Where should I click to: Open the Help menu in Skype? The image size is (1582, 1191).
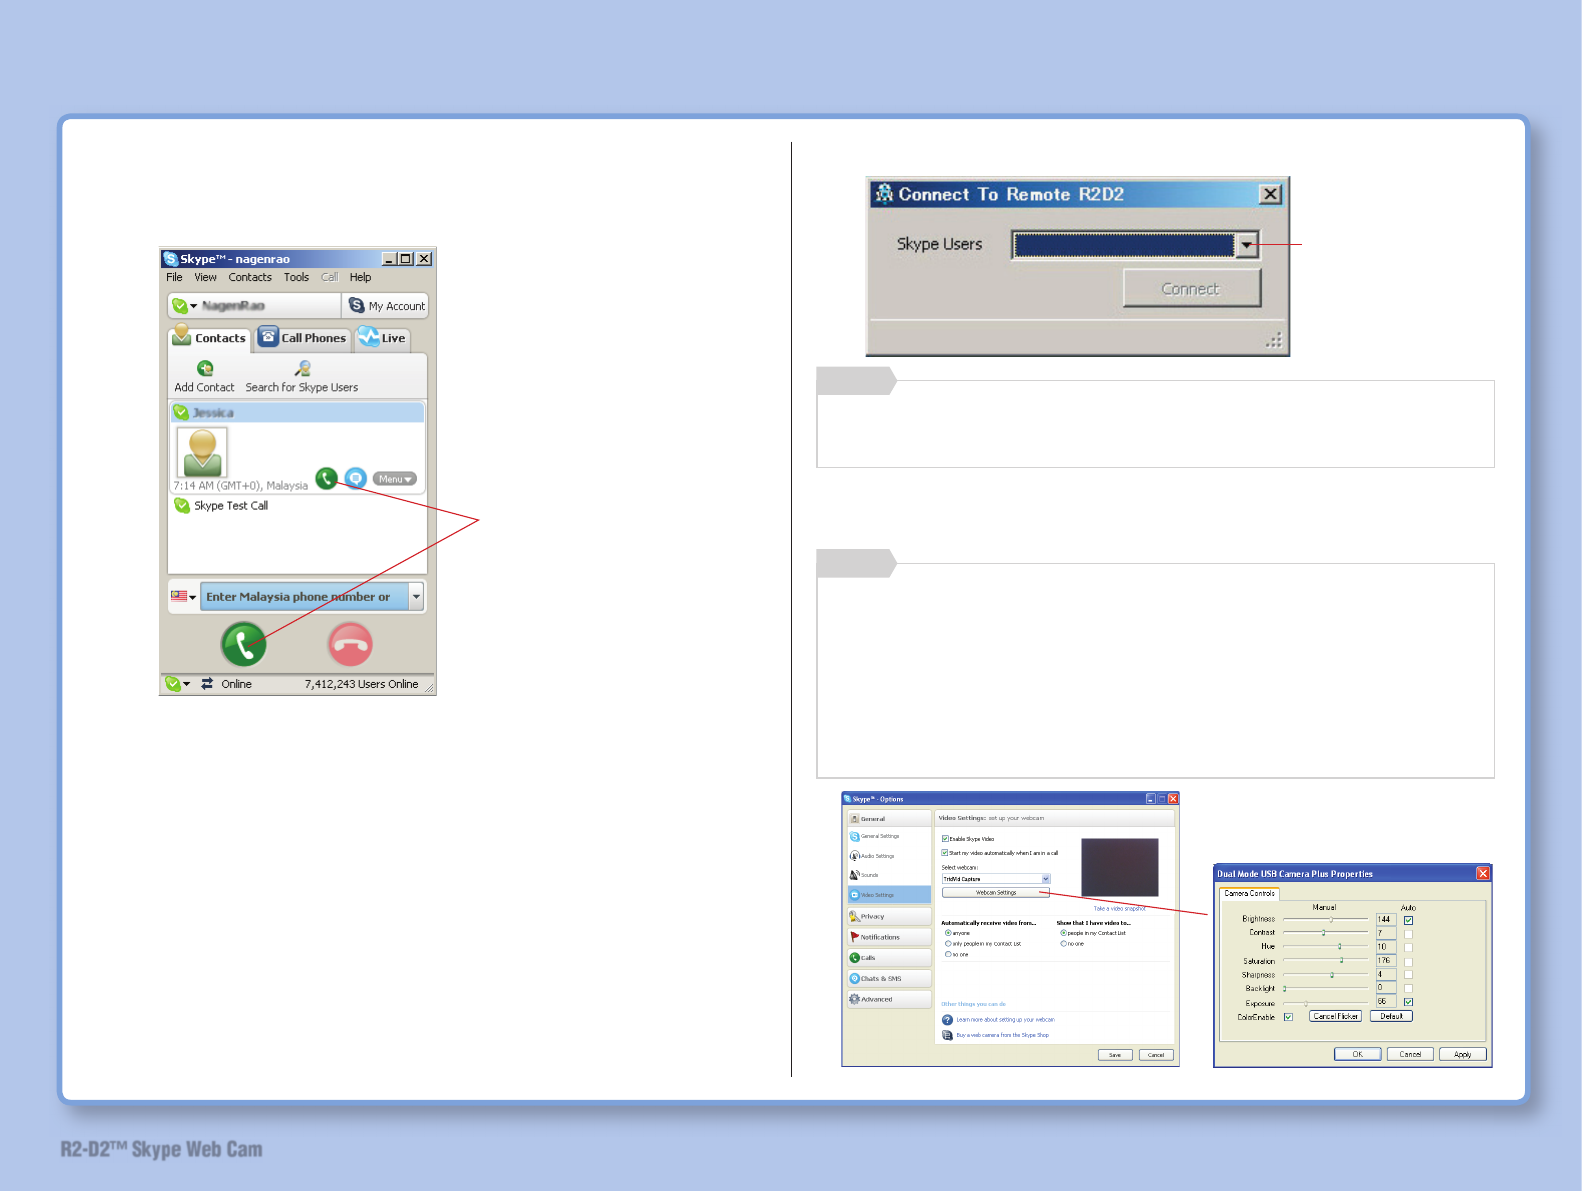coord(360,277)
